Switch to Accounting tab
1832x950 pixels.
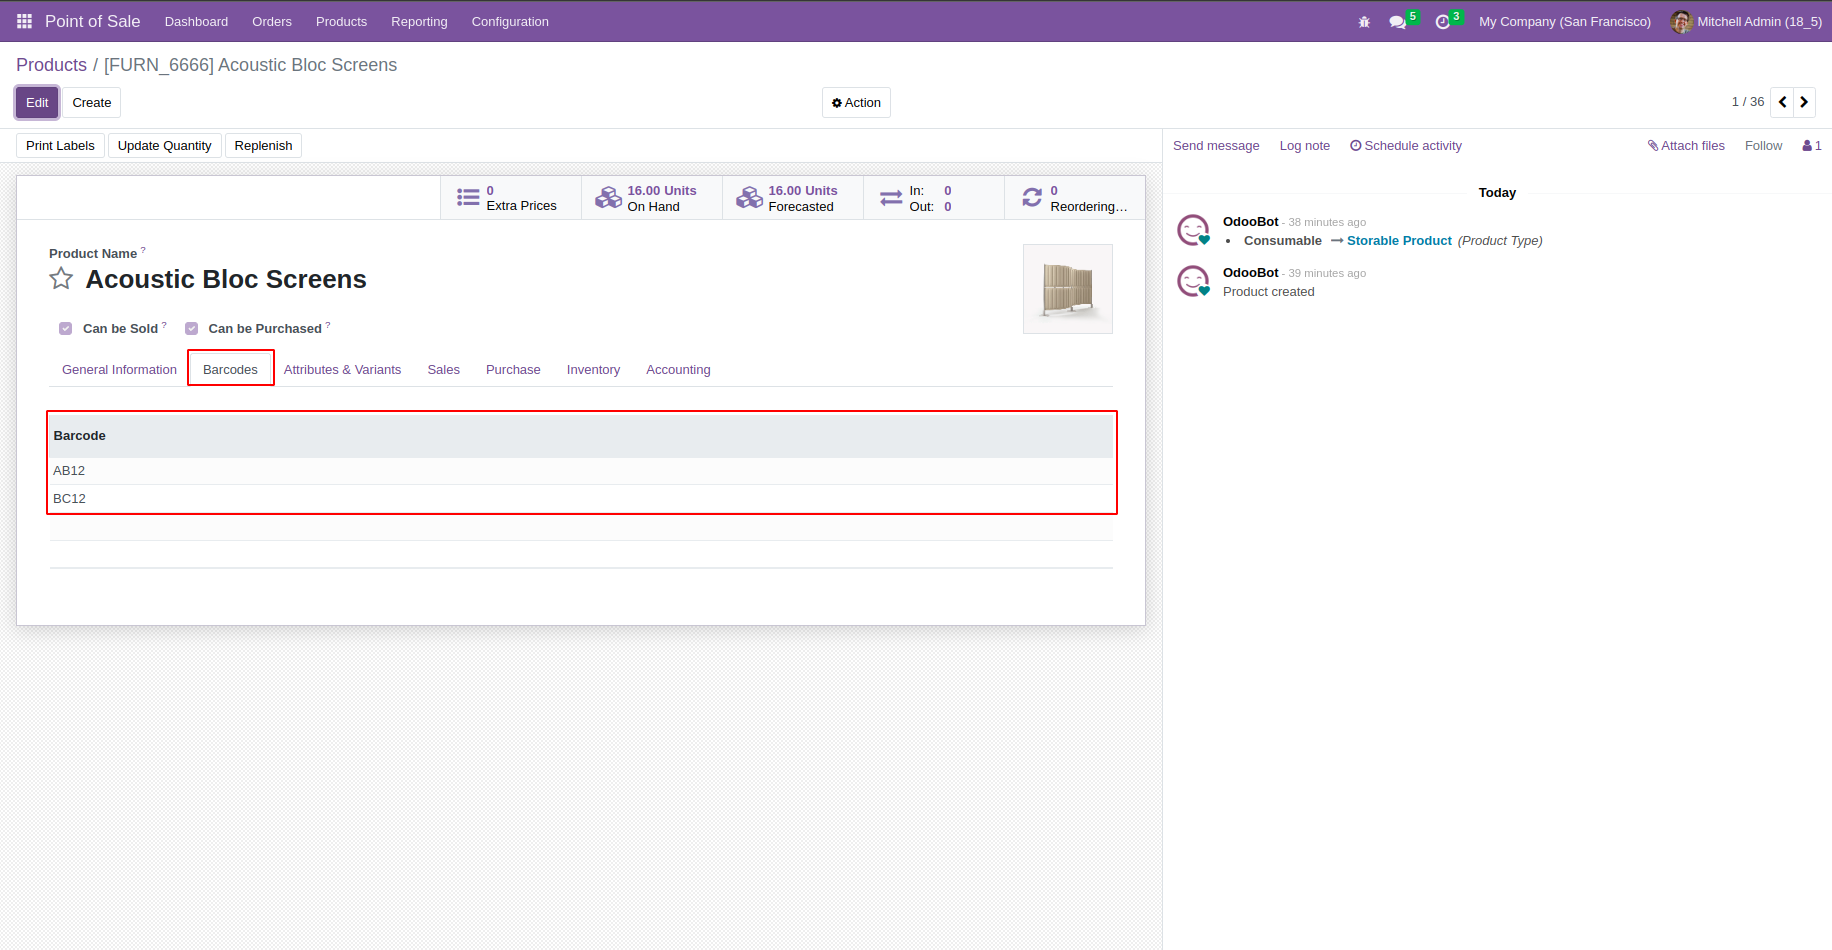point(678,370)
